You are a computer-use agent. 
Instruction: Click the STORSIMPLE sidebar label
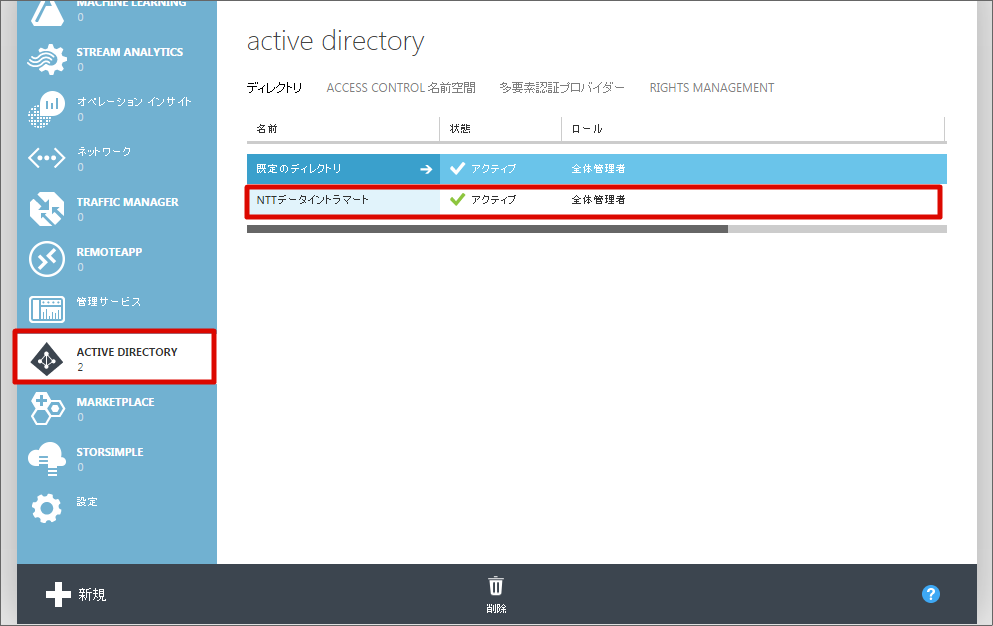110,452
